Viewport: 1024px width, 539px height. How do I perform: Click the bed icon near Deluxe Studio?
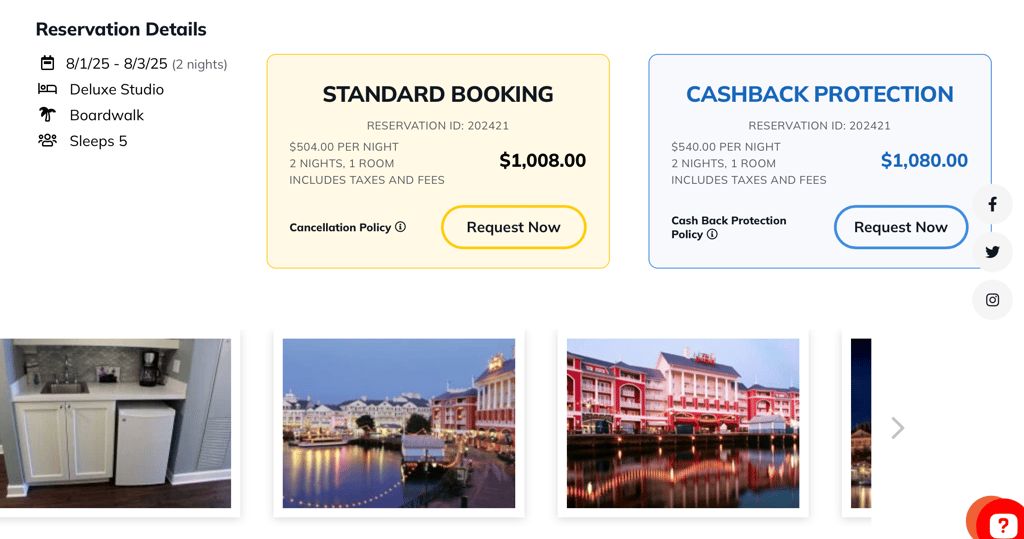pos(47,89)
